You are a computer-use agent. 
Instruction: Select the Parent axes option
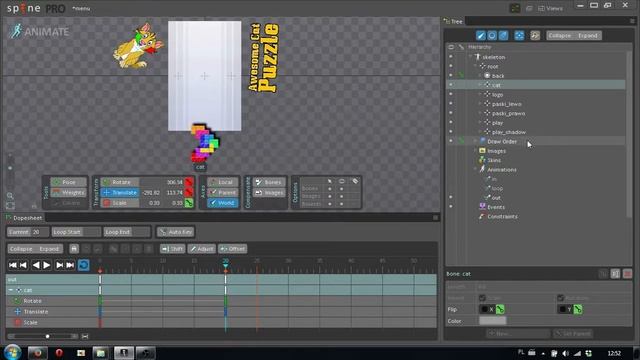222,192
